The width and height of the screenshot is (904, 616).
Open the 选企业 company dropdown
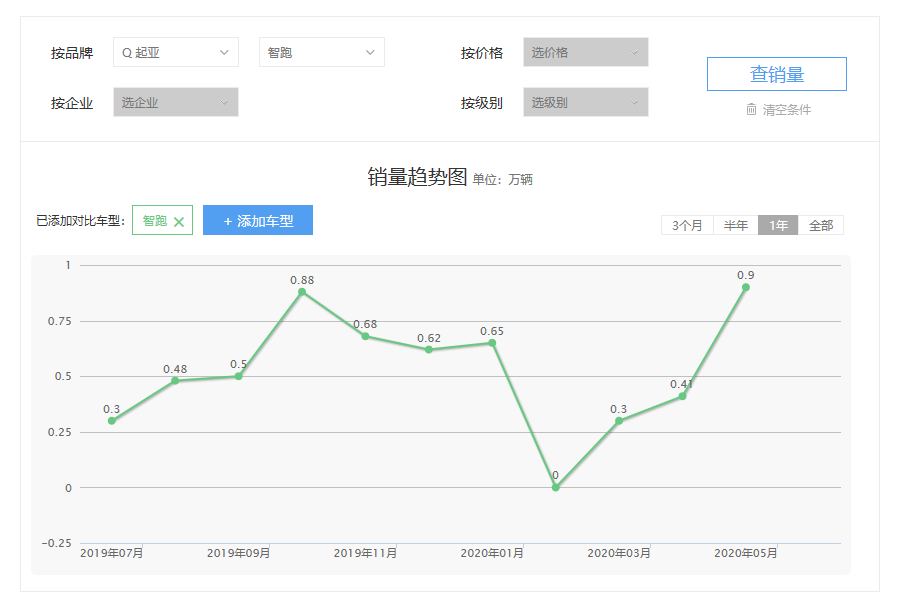pos(175,102)
